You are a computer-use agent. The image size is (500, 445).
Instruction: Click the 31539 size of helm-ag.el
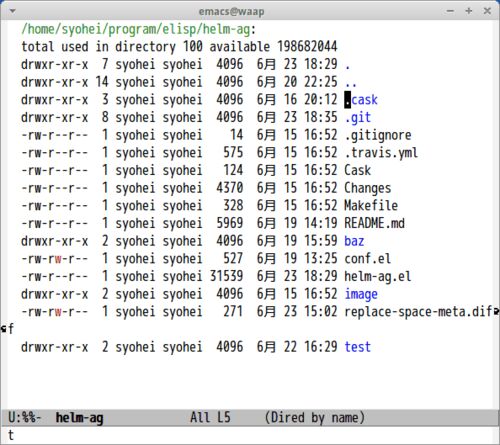tap(226, 276)
